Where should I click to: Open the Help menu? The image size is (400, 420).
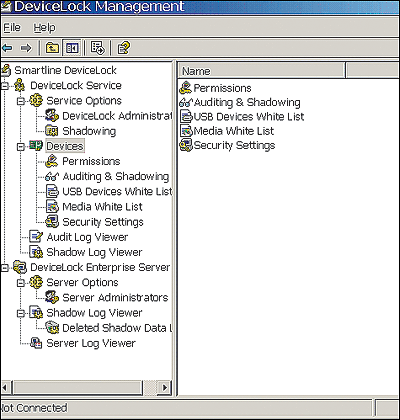tap(44, 28)
